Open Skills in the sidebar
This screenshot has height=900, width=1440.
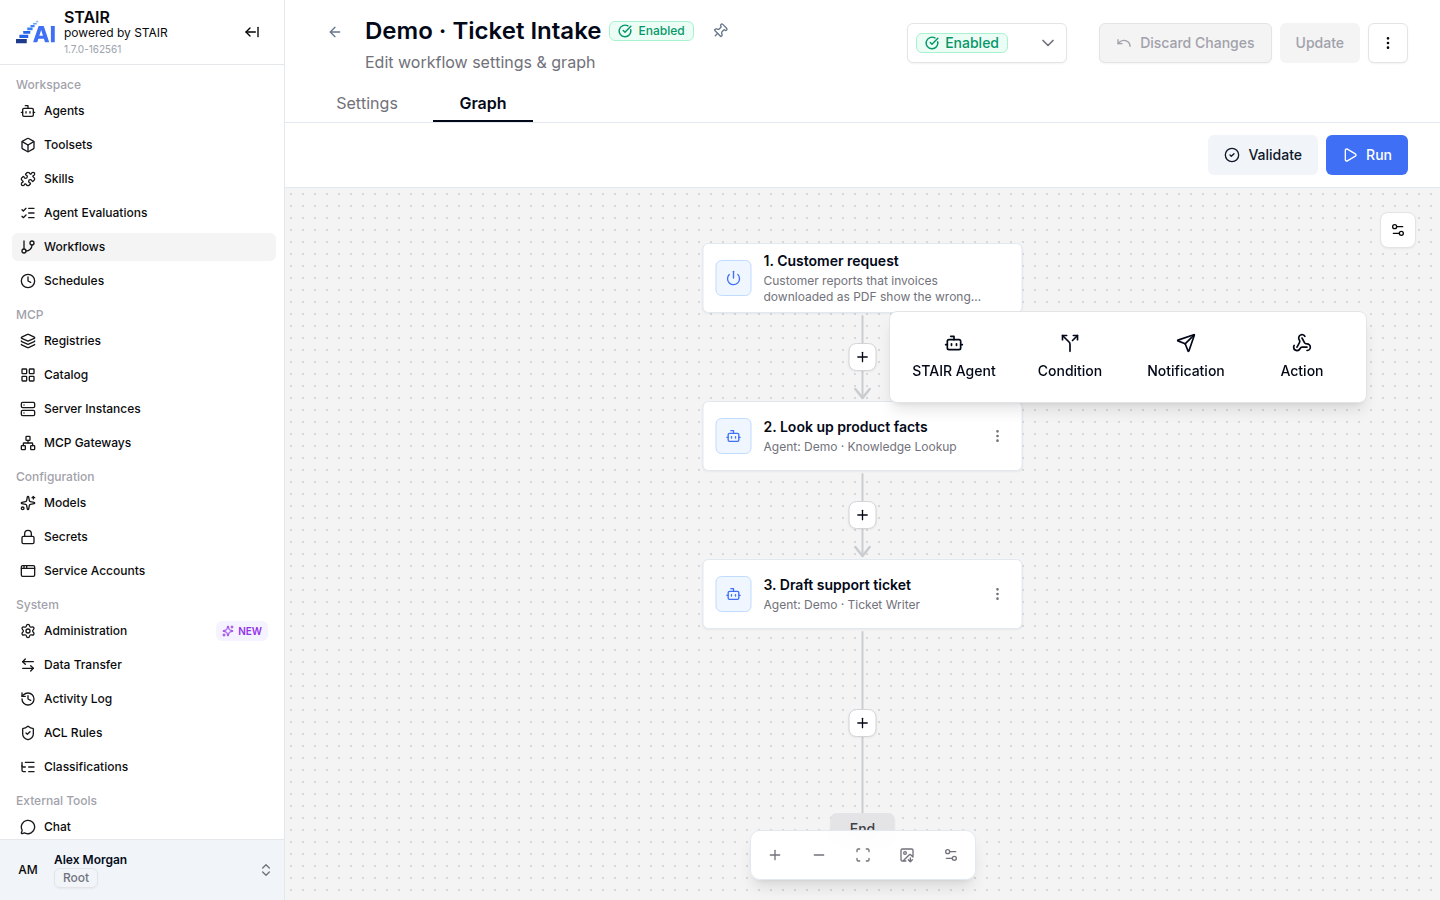tap(144, 179)
